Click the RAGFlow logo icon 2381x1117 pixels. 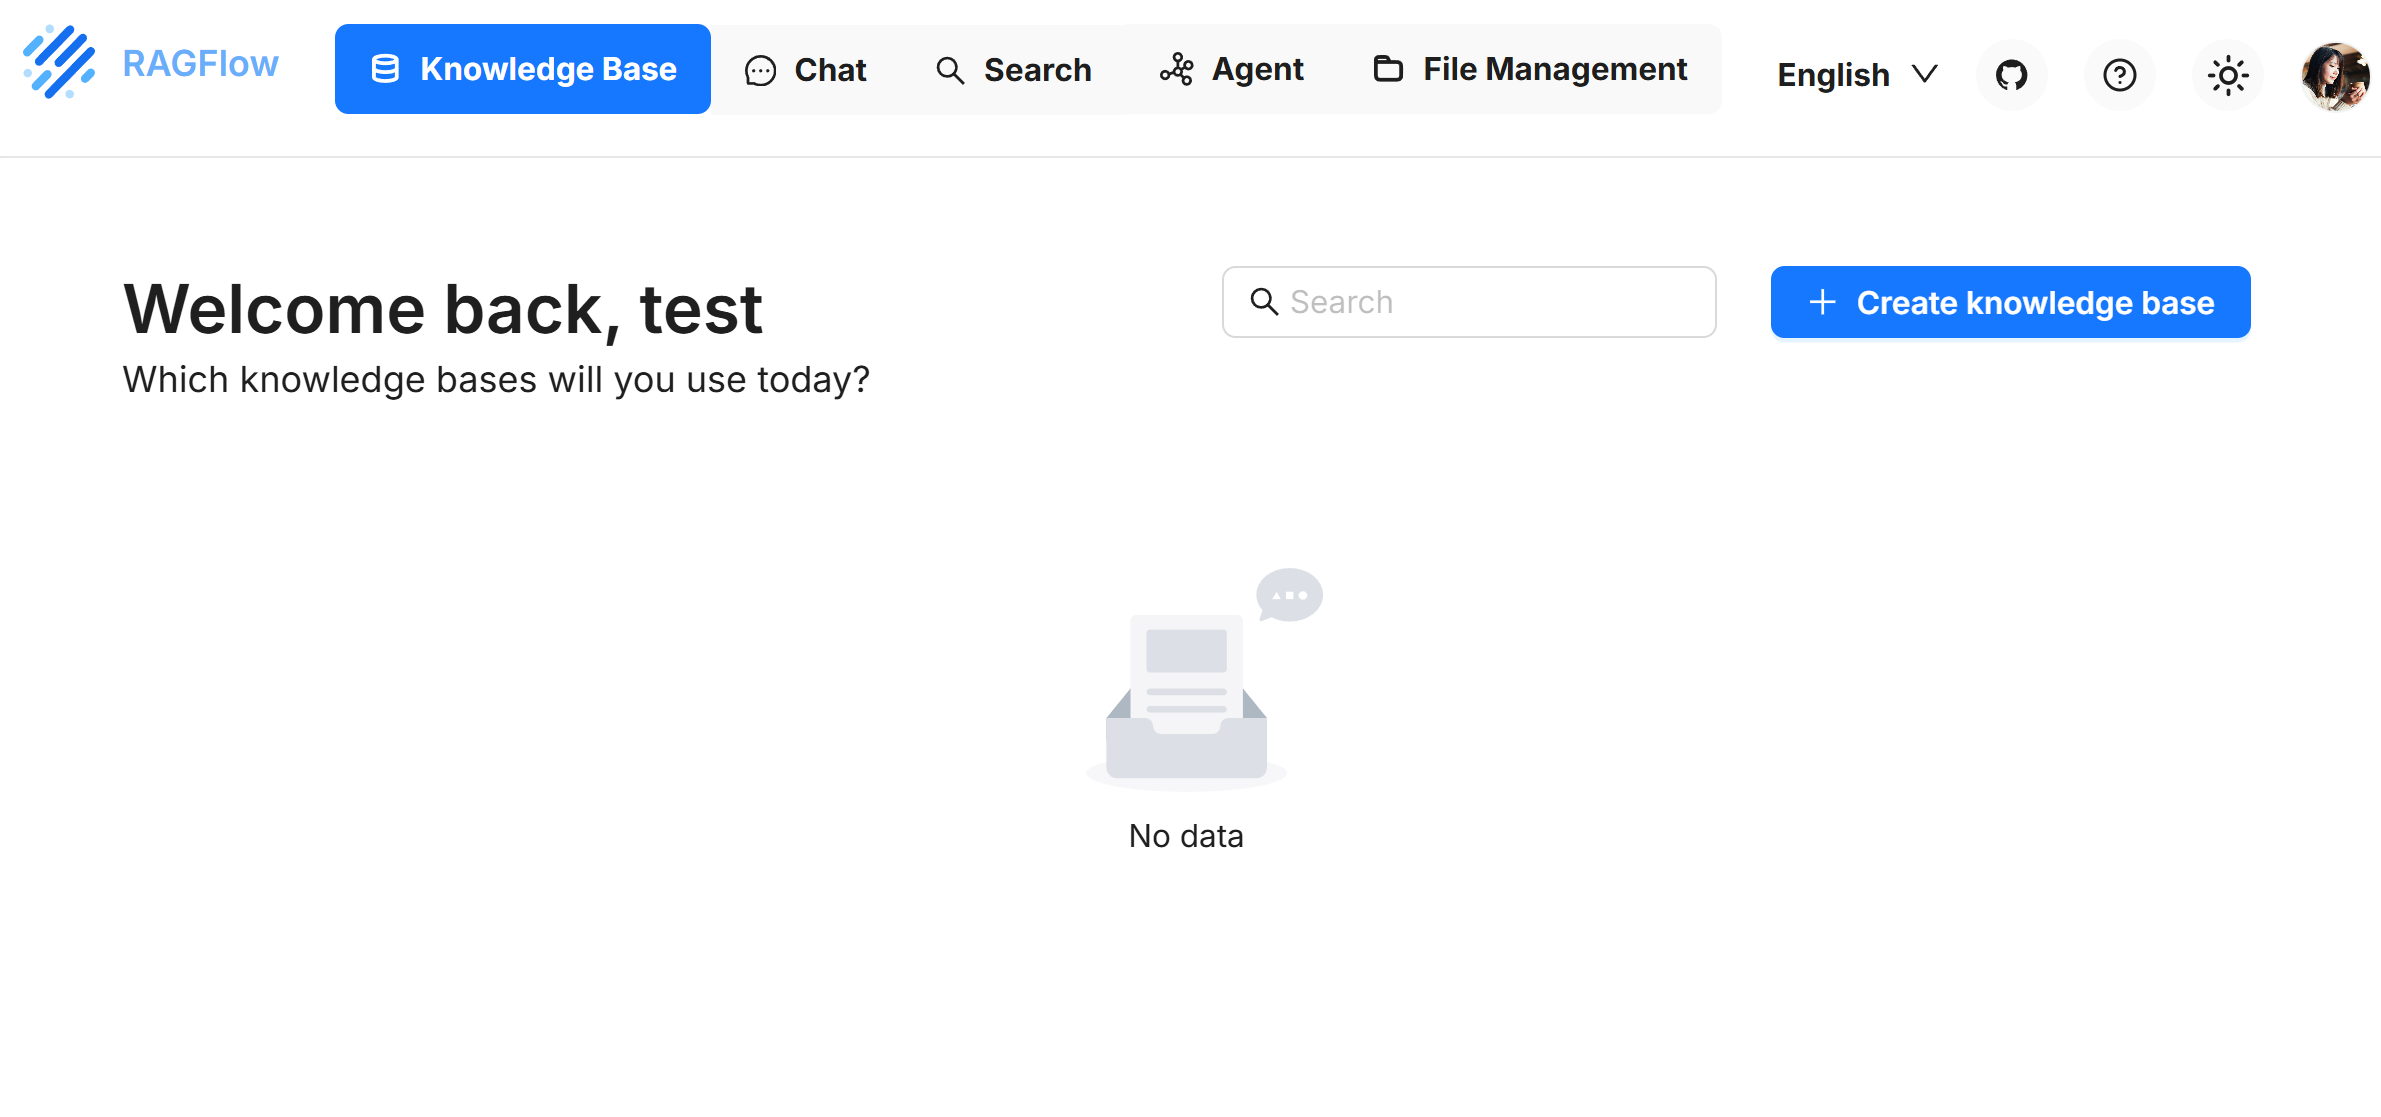pyautogui.click(x=59, y=63)
